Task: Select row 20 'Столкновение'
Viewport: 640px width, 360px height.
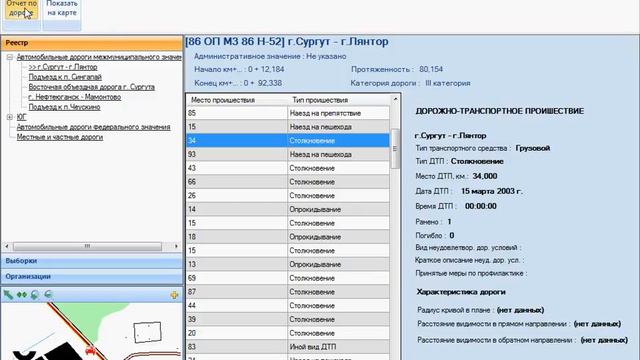Action: coord(288,333)
